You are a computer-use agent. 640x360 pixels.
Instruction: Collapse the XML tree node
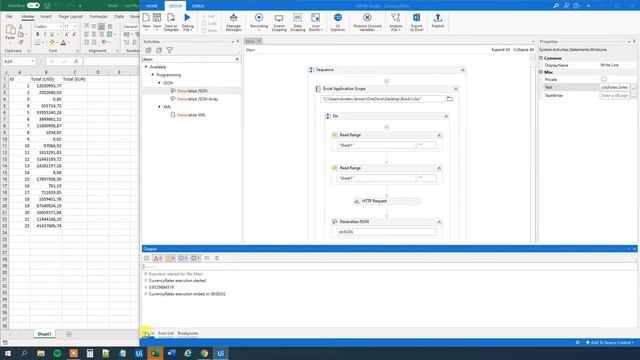tap(159, 107)
